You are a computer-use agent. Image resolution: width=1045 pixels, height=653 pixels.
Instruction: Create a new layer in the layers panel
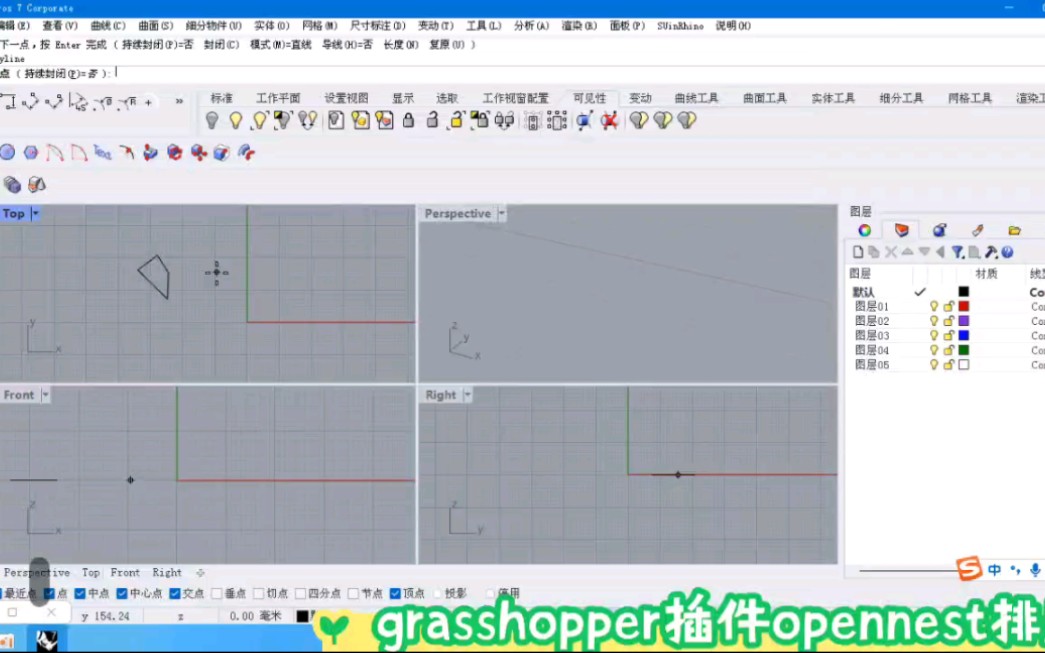click(859, 251)
